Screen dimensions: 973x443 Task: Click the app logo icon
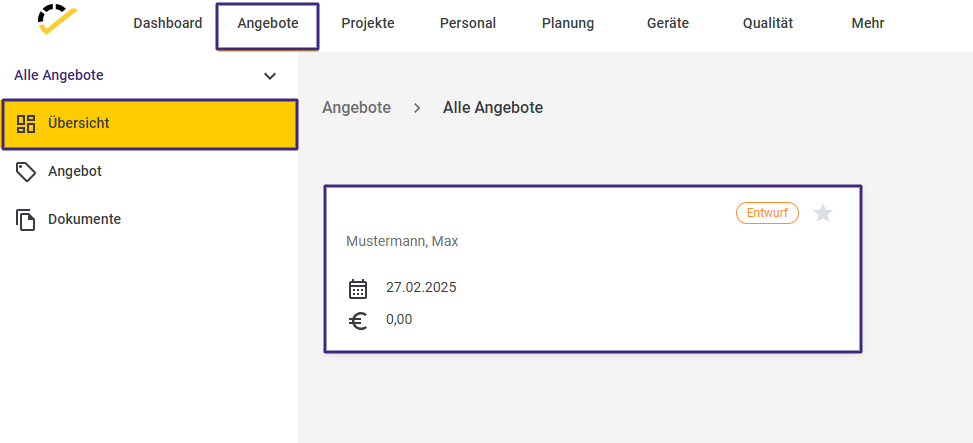pyautogui.click(x=57, y=20)
